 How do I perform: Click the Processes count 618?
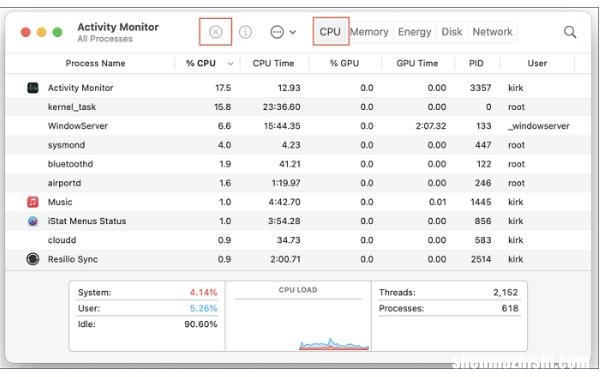tap(510, 308)
